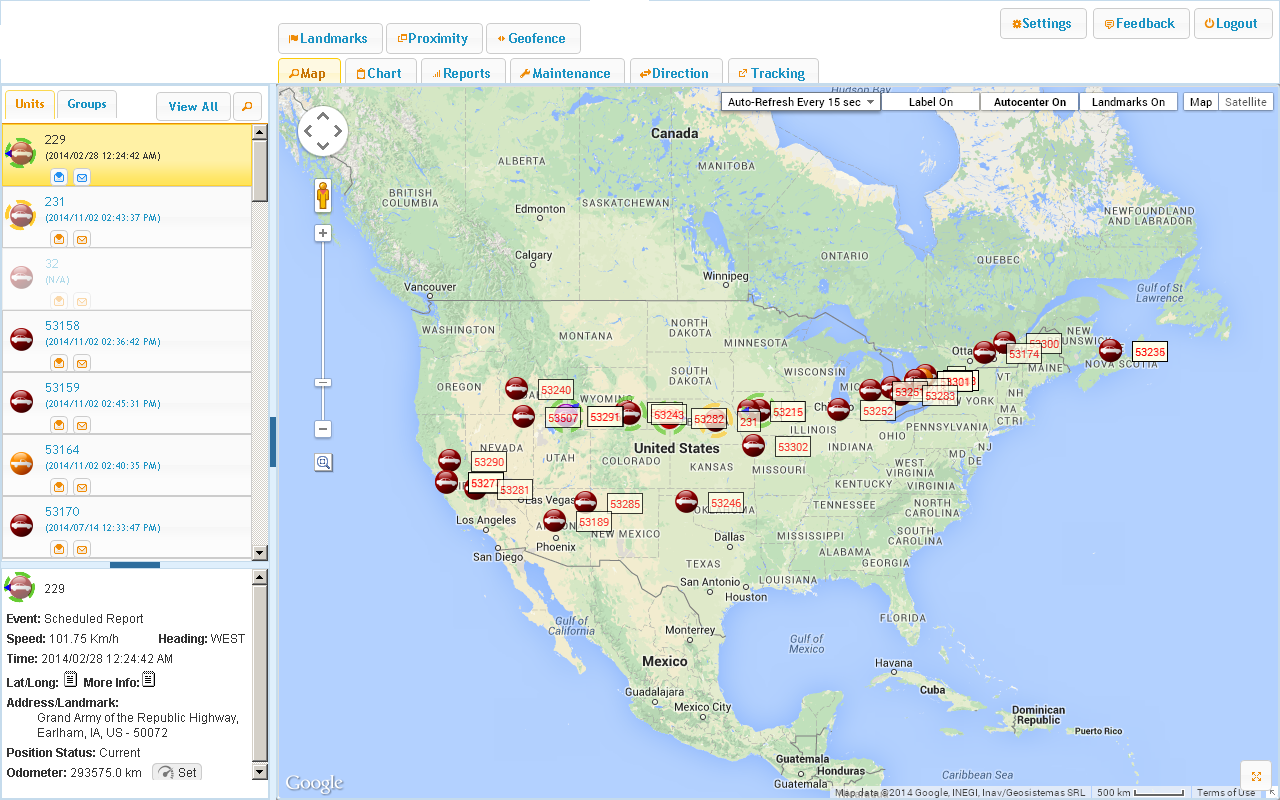Switch to the Groups tab
Image resolution: width=1280 pixels, height=800 pixels.
point(87,104)
